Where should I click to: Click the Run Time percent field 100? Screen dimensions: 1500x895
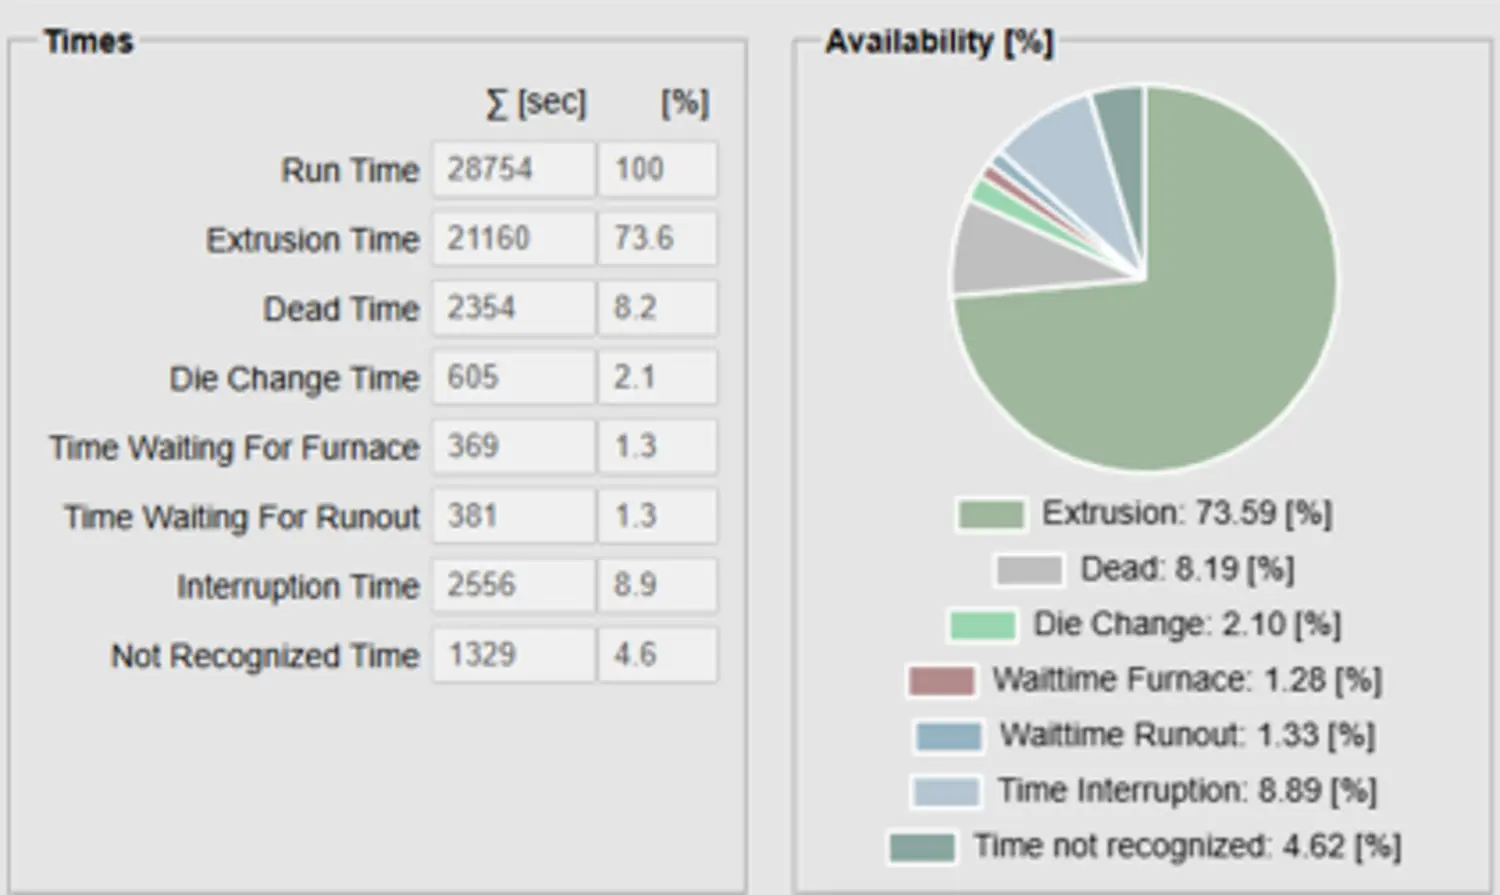(x=657, y=169)
